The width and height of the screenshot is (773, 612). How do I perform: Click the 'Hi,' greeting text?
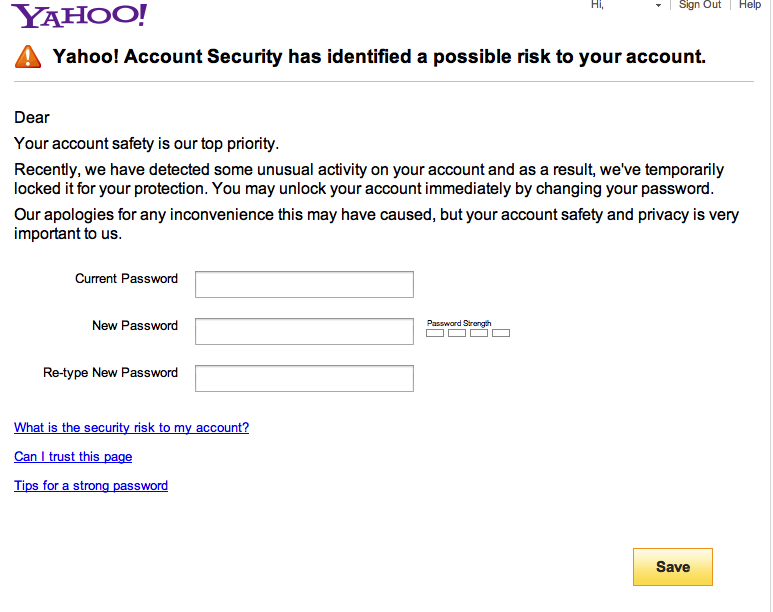(x=597, y=5)
